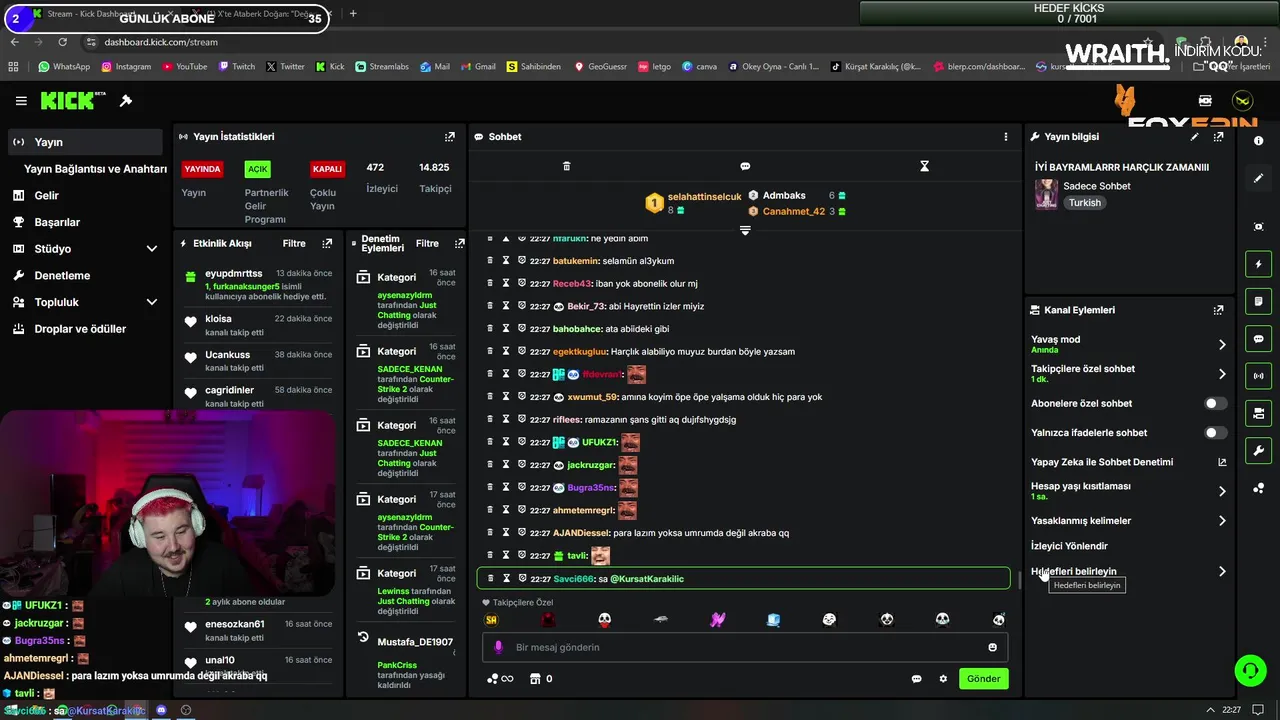Click selahattinselcuk in chat leaderboard
Image resolution: width=1280 pixels, height=720 pixels.
point(705,197)
